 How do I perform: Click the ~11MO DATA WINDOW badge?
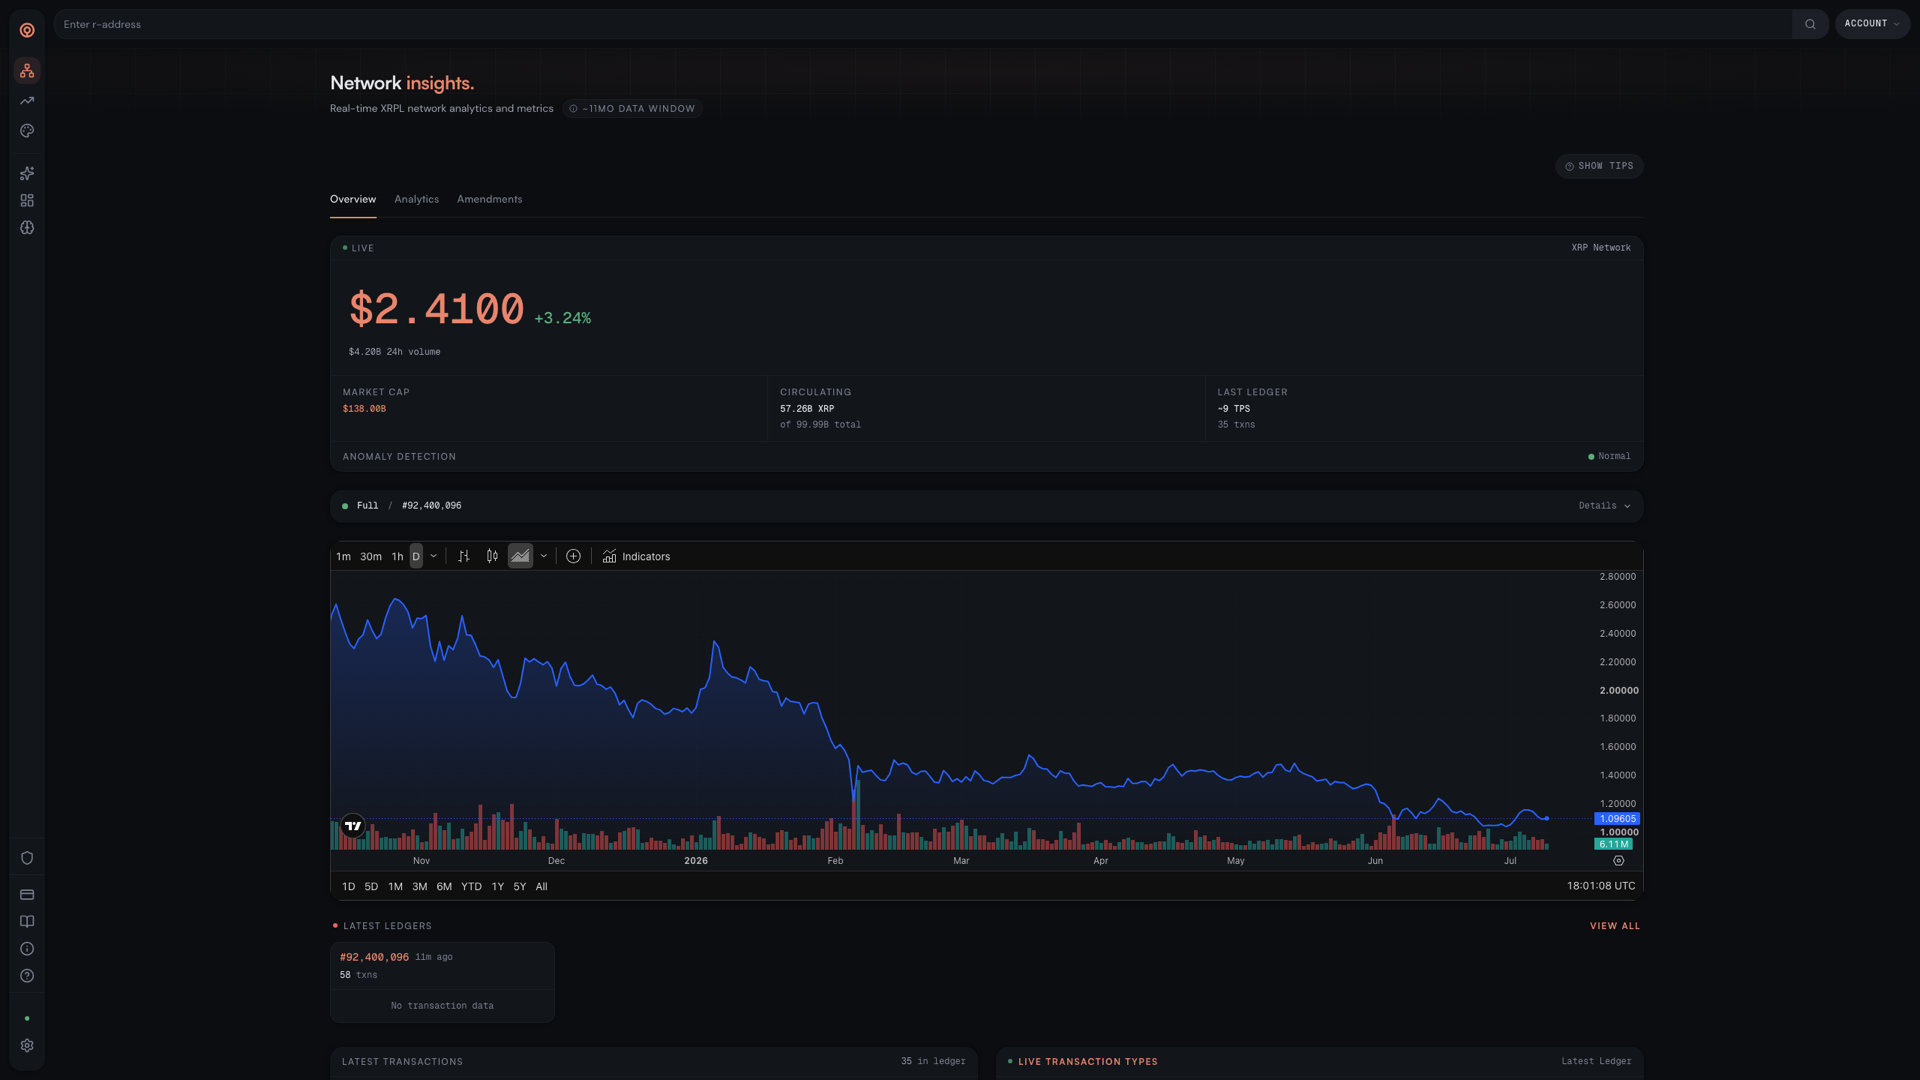[632, 109]
